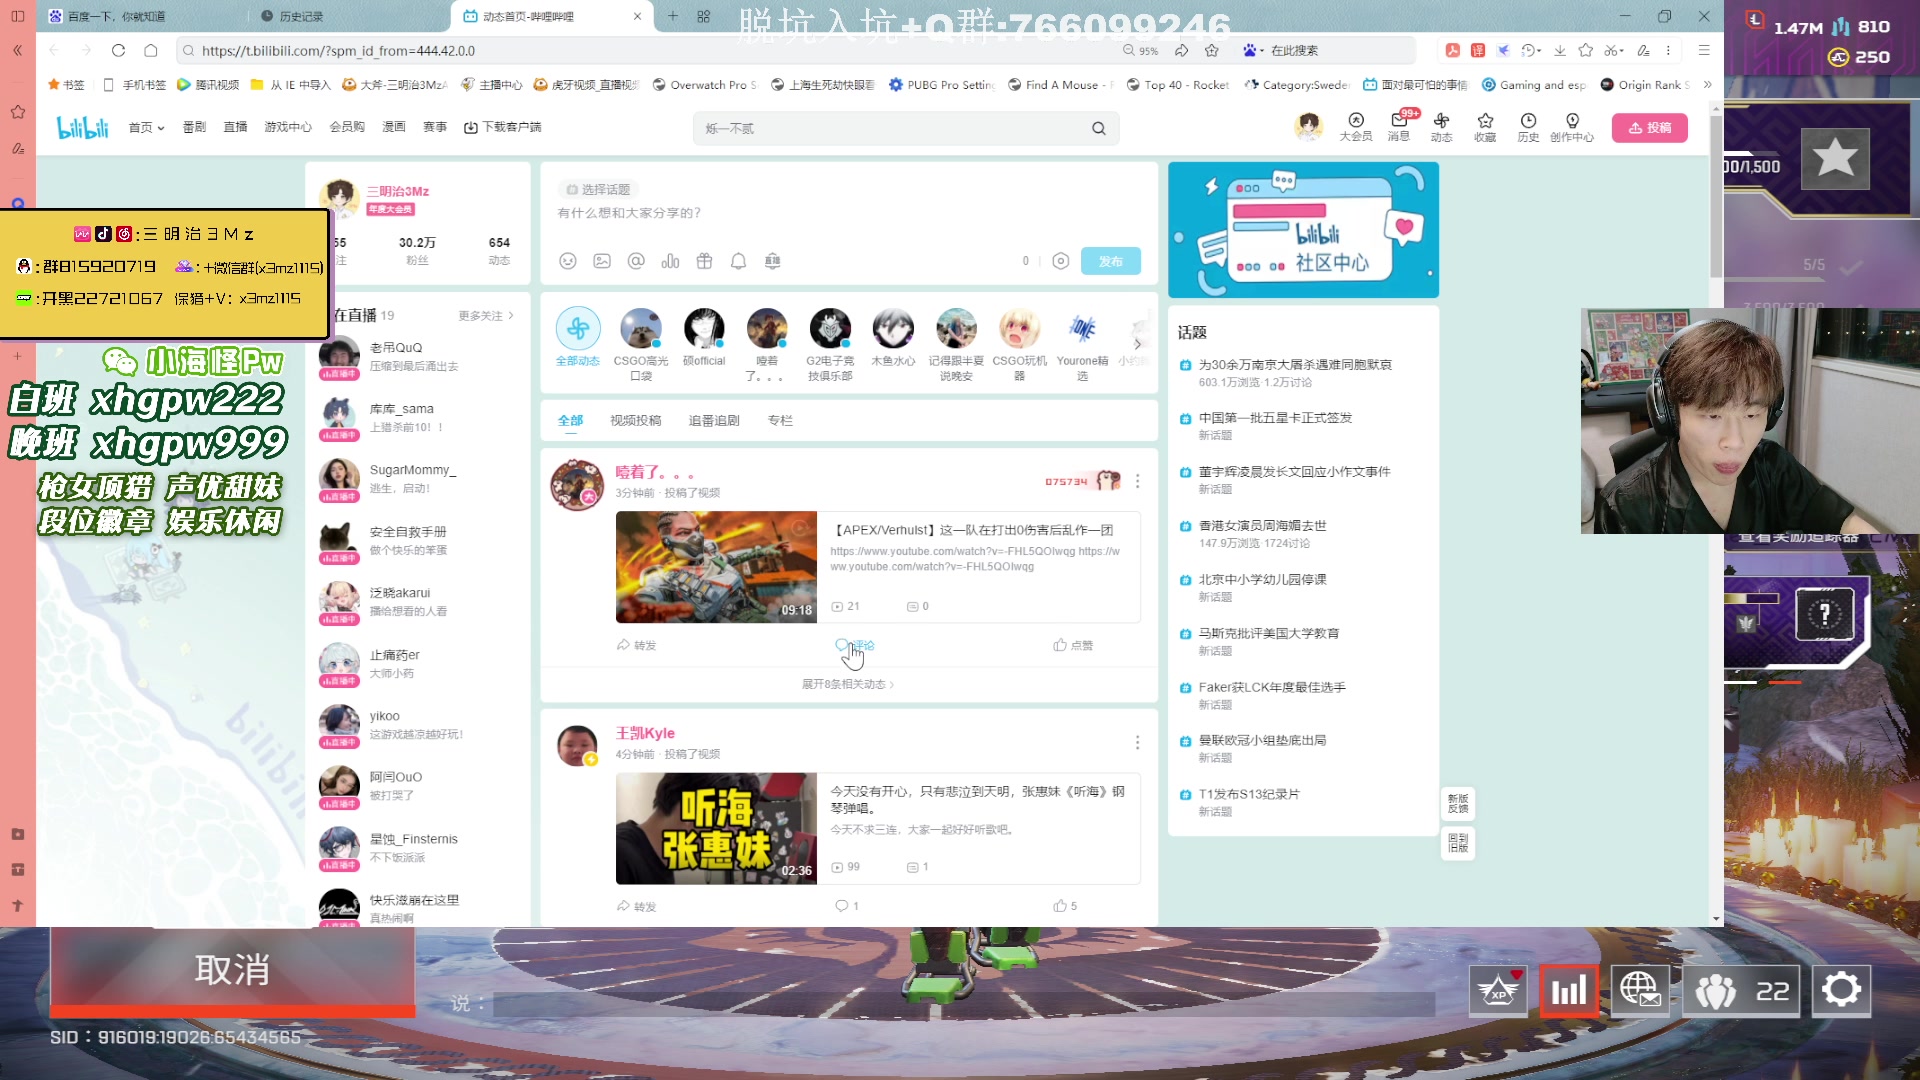
Task: Open the 收藏 favorites star icon
Action: pos(1485,127)
